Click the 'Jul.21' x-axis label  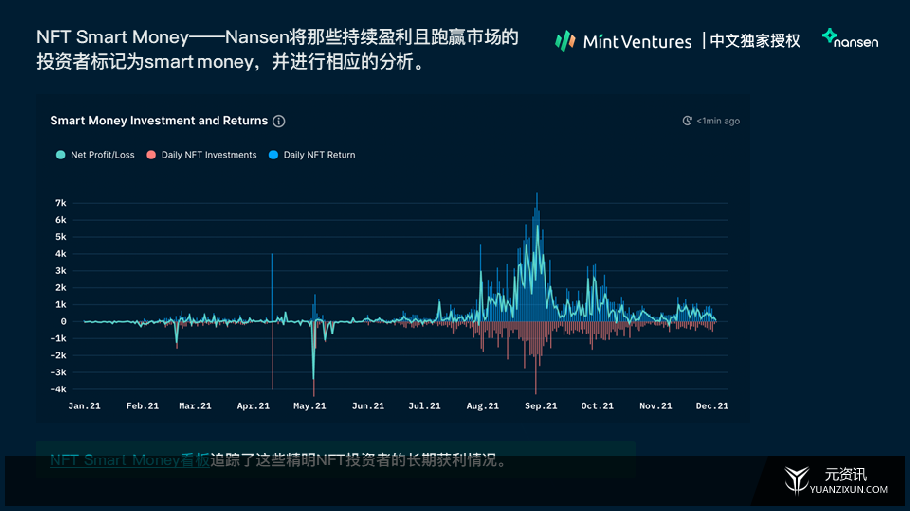(x=424, y=406)
